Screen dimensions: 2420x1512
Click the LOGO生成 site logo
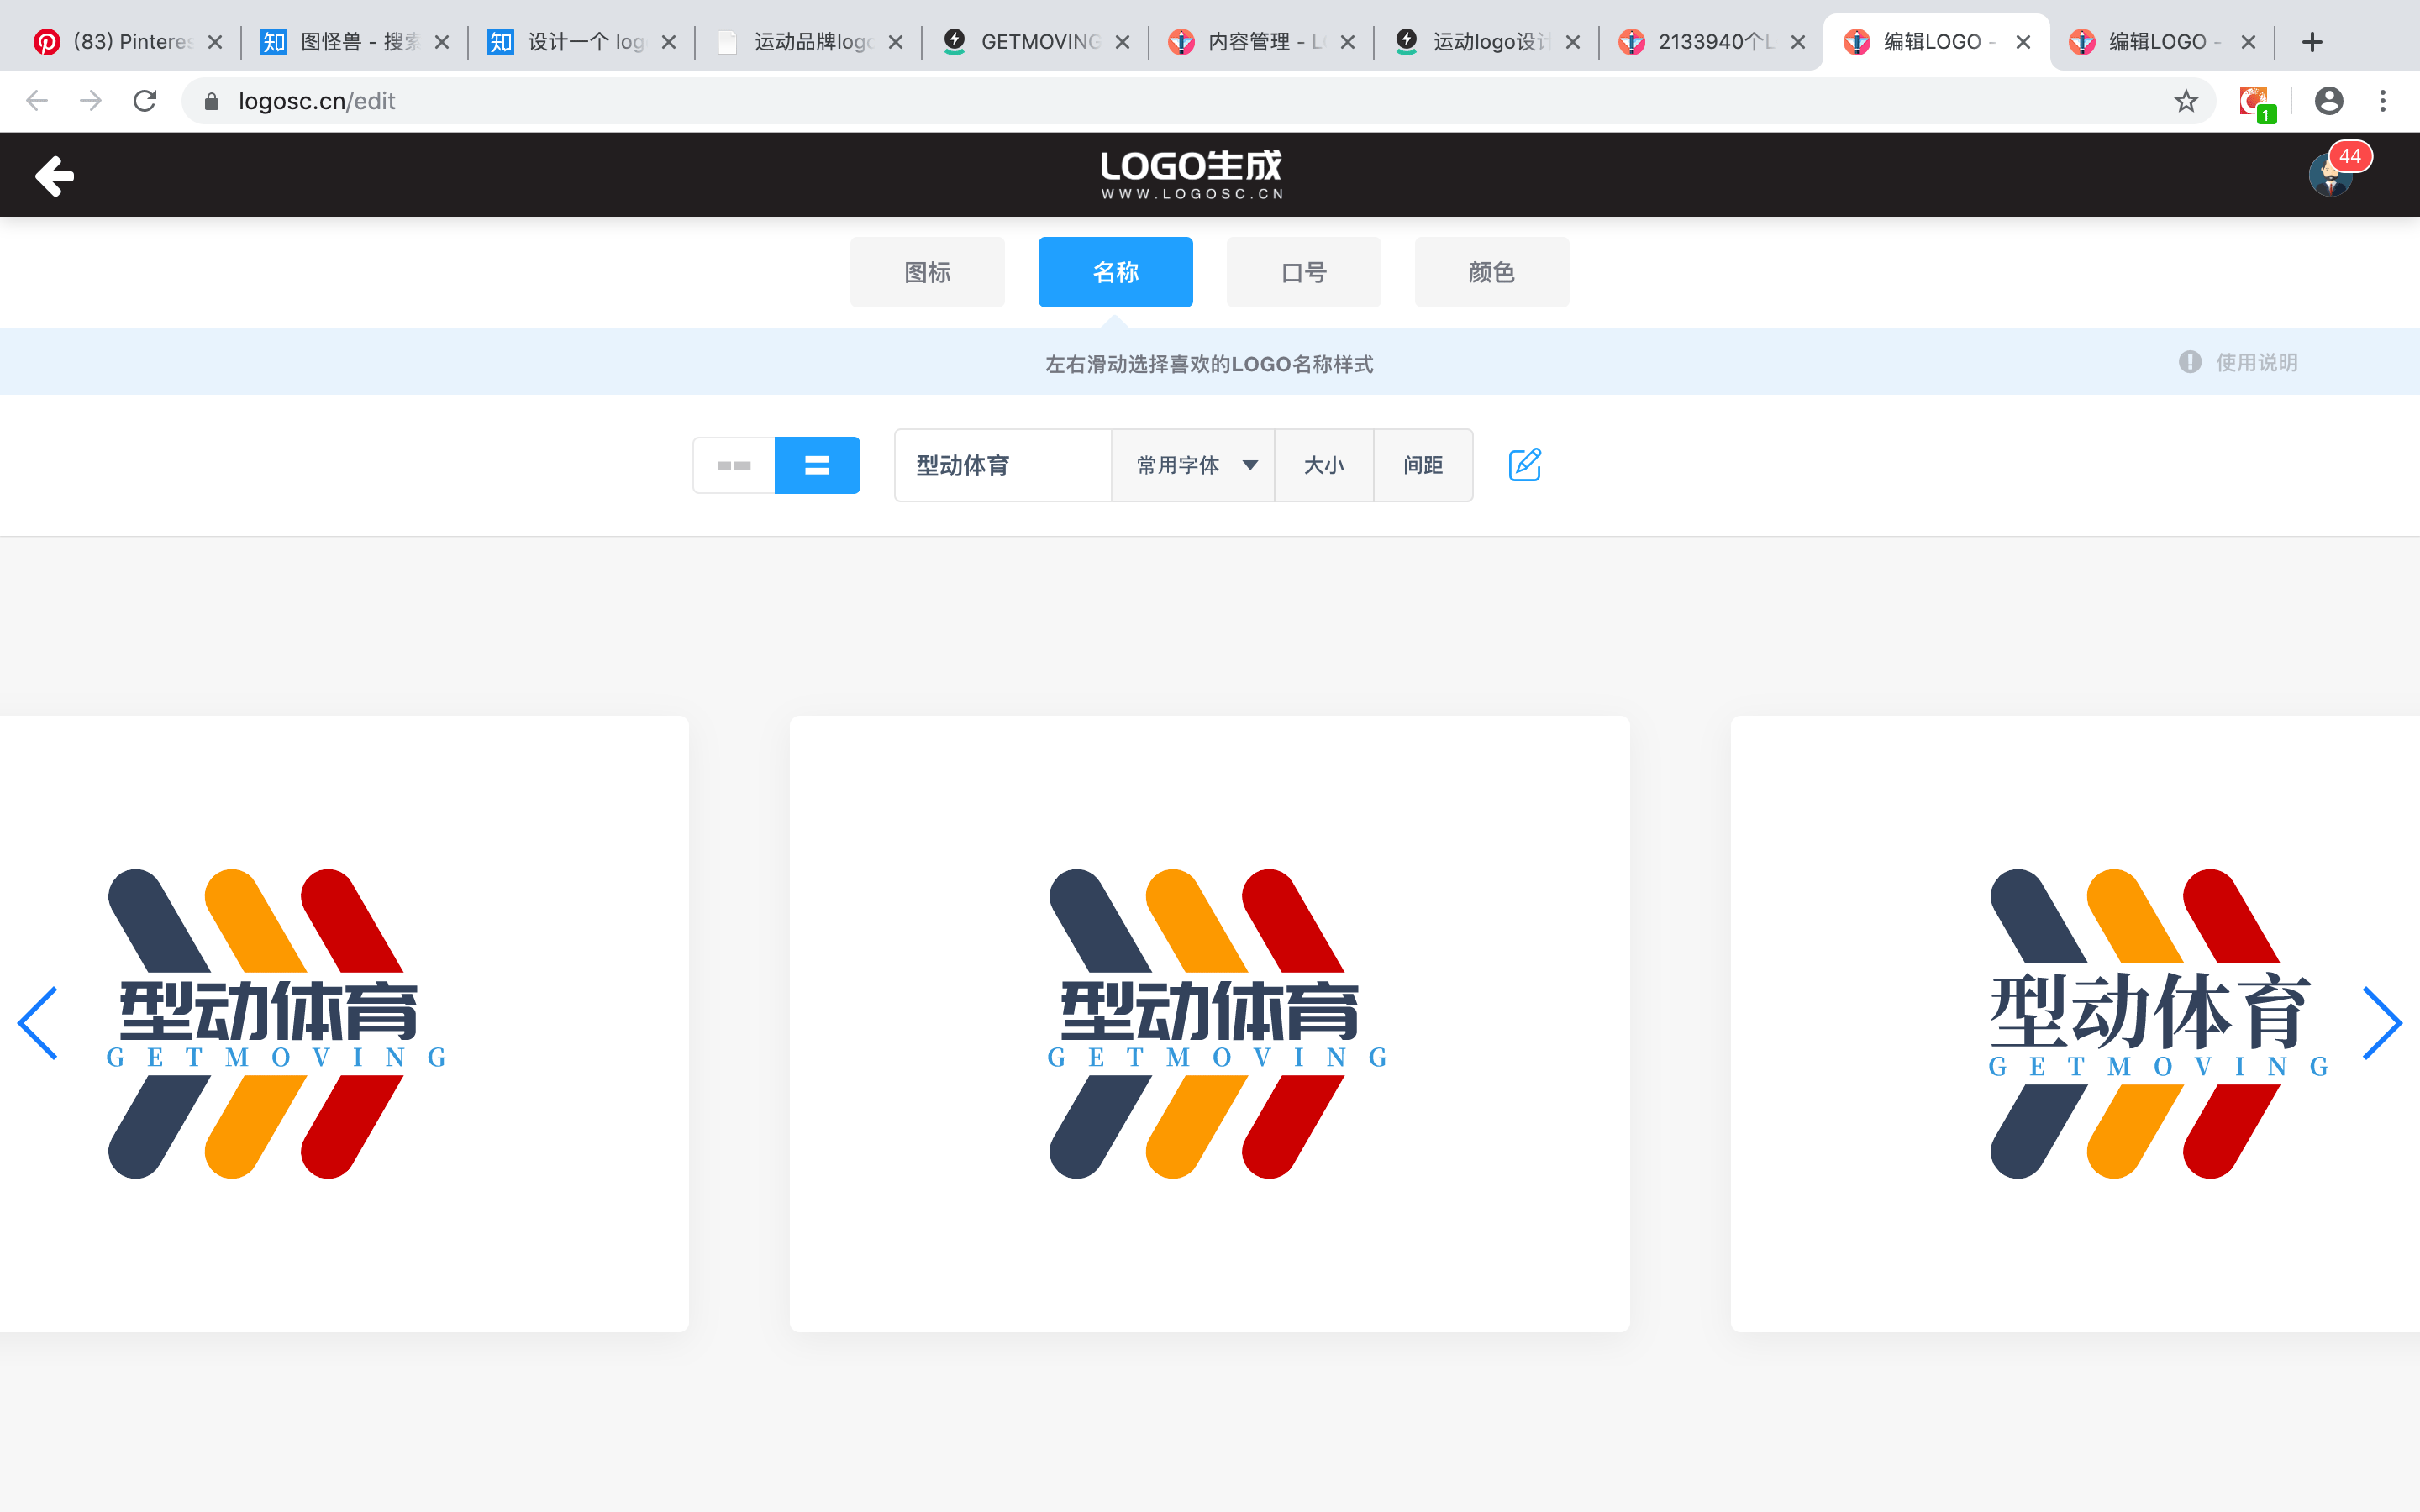[1191, 174]
